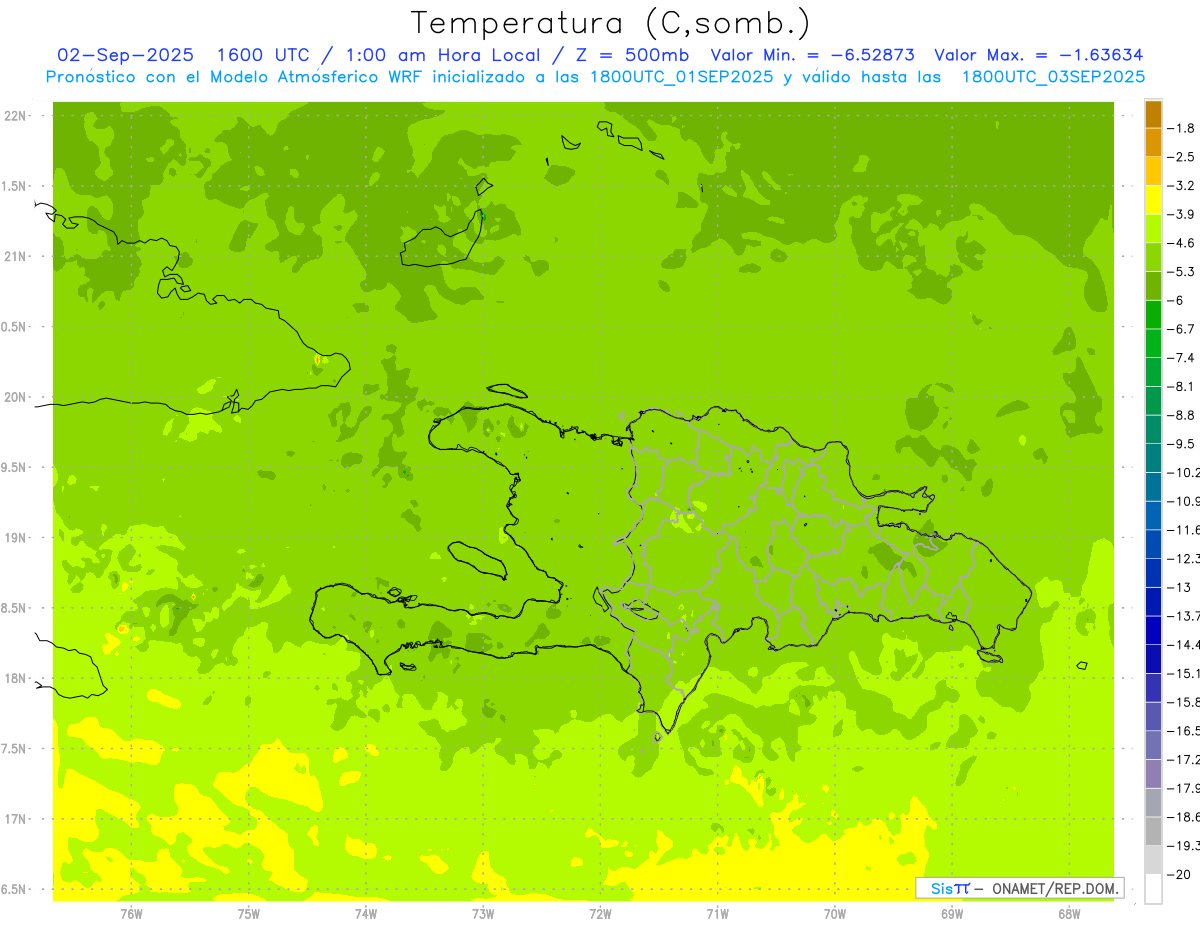Click the -2.5 colorbar value

(1182, 157)
